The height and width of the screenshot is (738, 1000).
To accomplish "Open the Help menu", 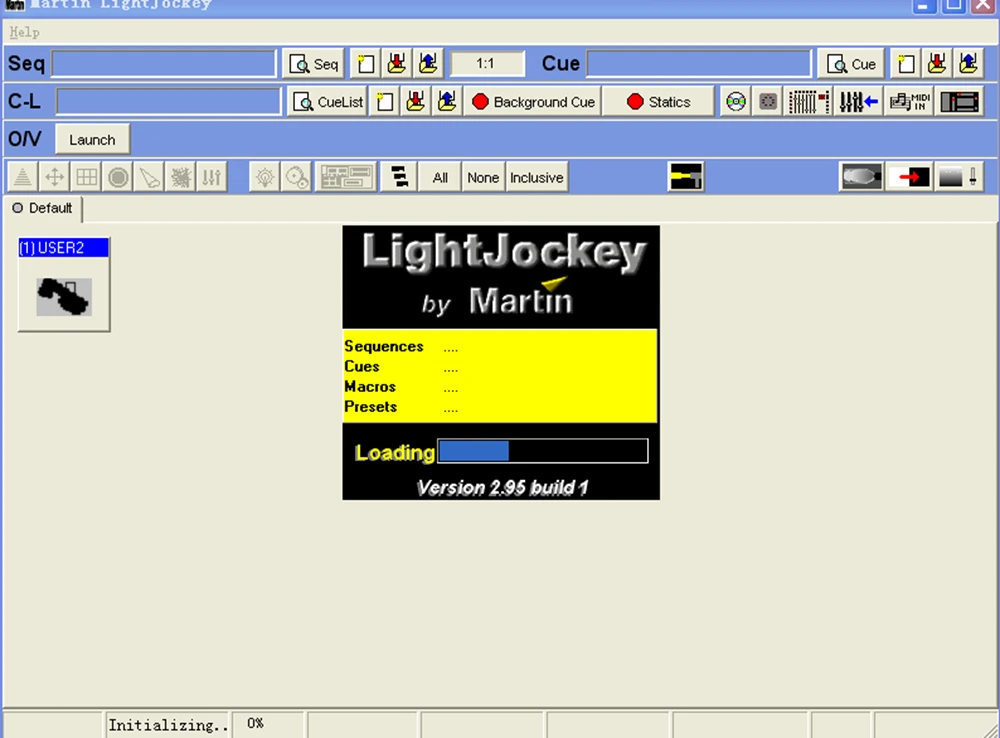I will (23, 32).
